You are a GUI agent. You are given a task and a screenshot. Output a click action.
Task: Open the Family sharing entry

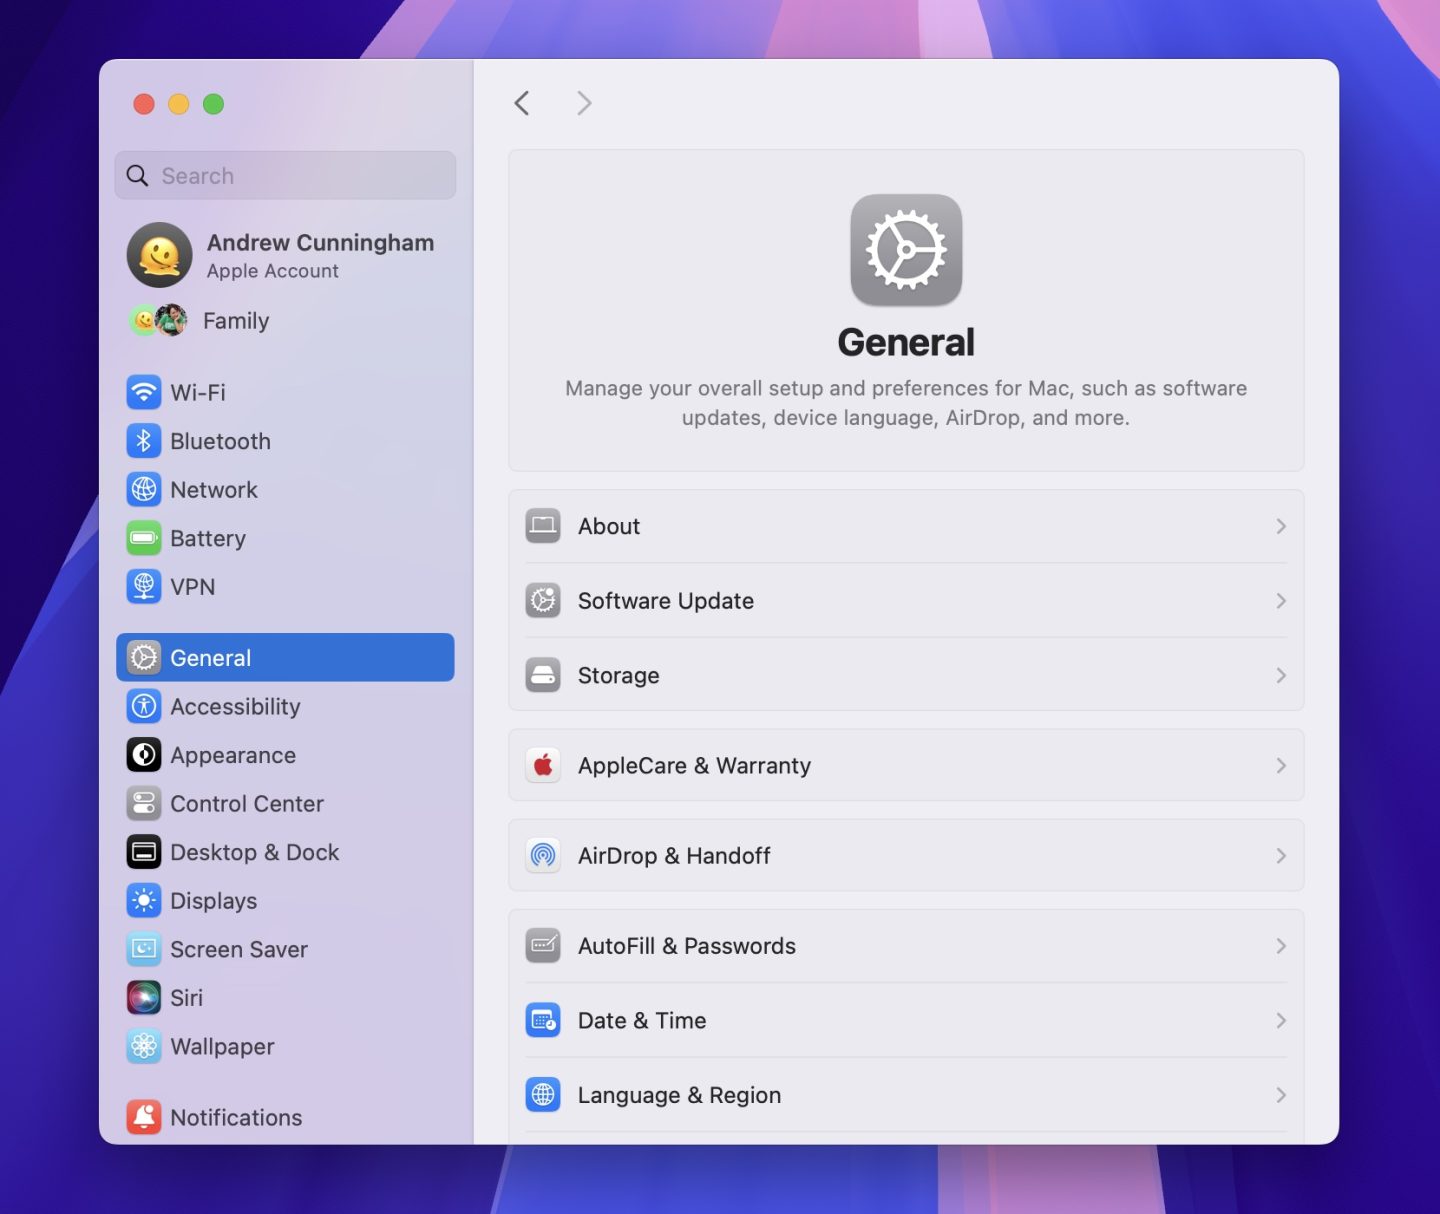235,321
